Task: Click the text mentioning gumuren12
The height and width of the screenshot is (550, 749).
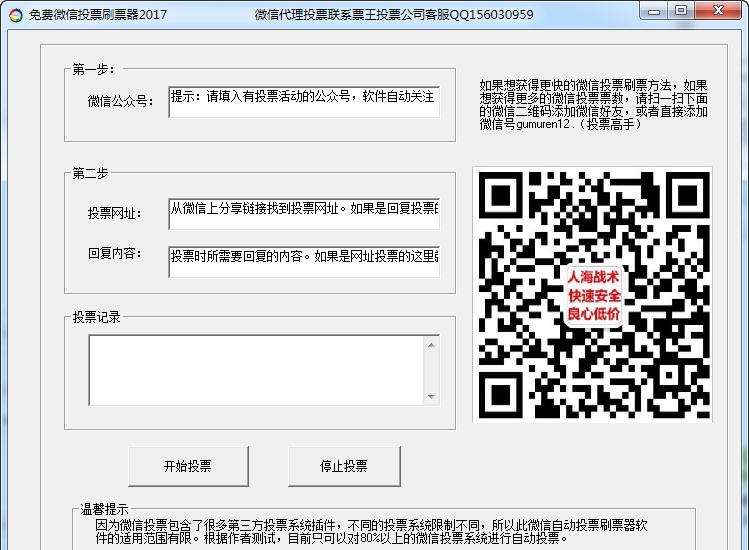Action: point(593,105)
